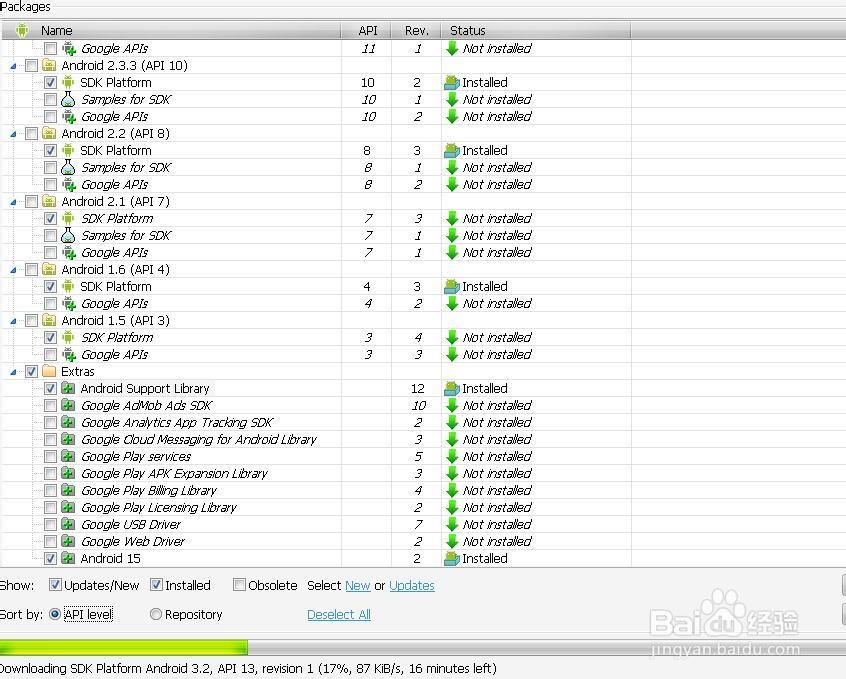Check Google APIs under Android 2.1

50,252
